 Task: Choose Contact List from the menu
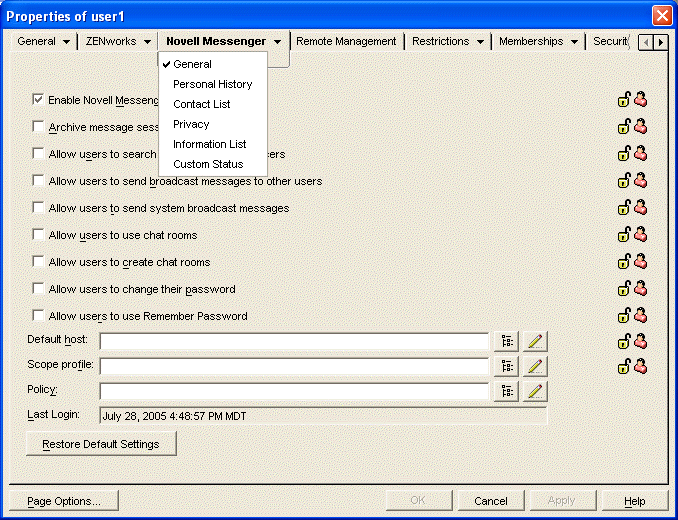pos(213,104)
